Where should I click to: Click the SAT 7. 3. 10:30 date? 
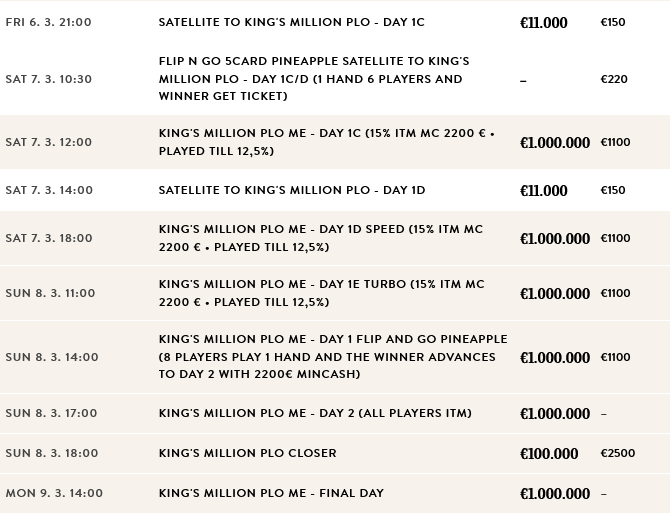(48, 79)
